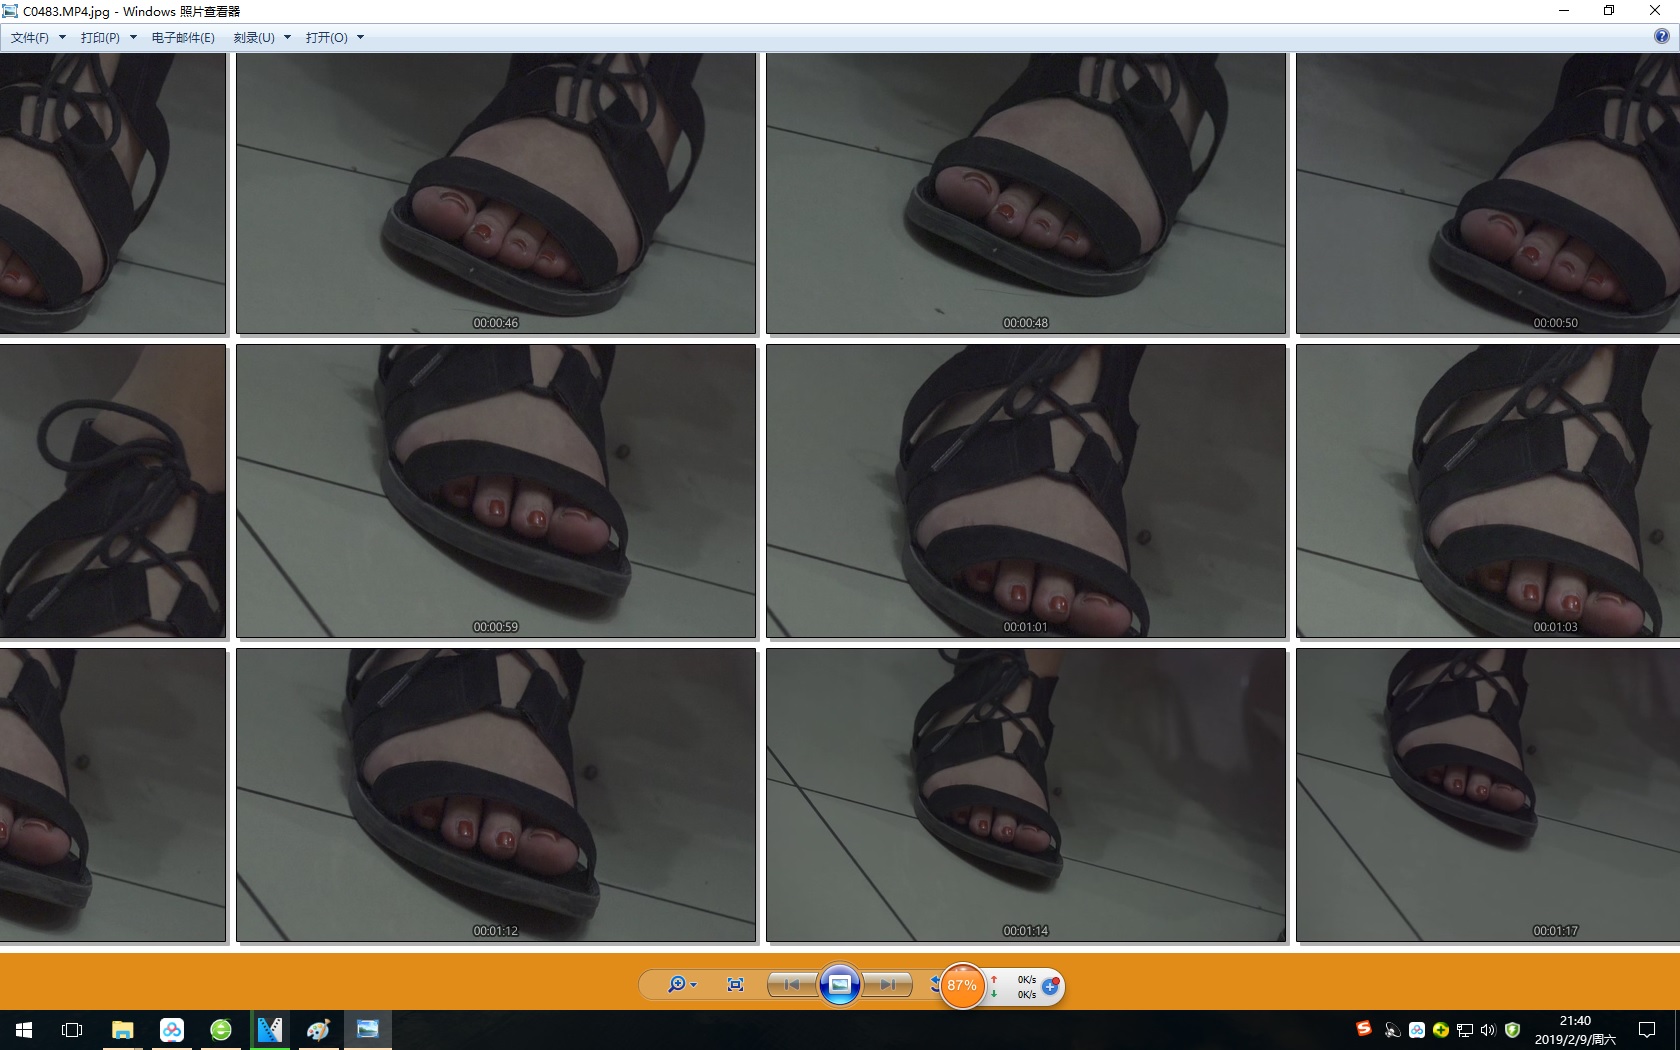Restore down the photo viewer window

click(x=1609, y=11)
